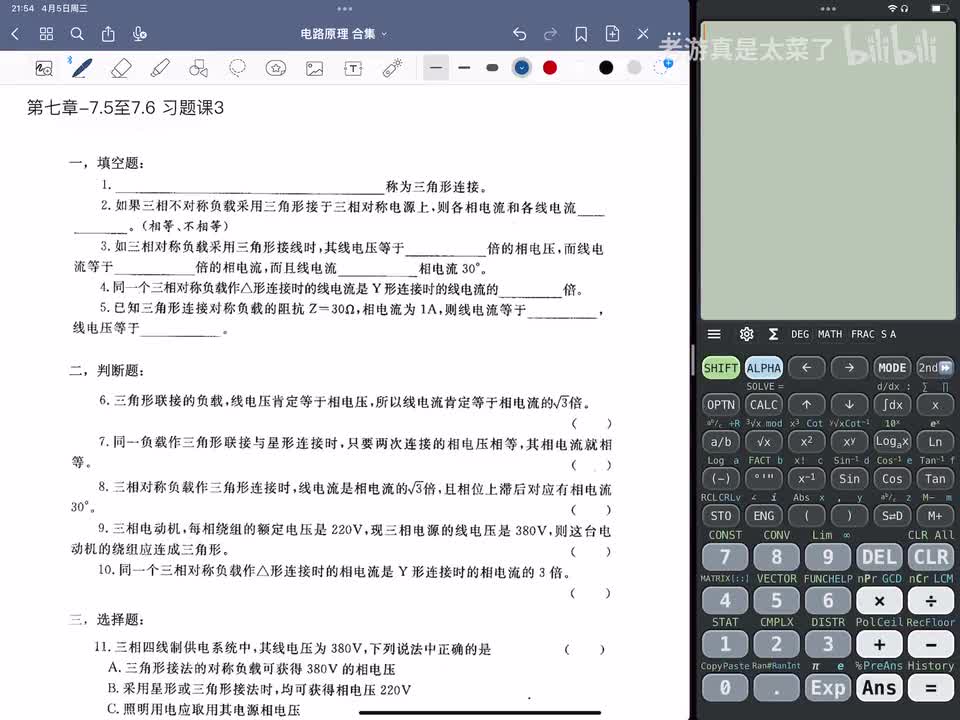Tap the equals = key
Viewport: 960px width, 720px height.
[x=931, y=688]
